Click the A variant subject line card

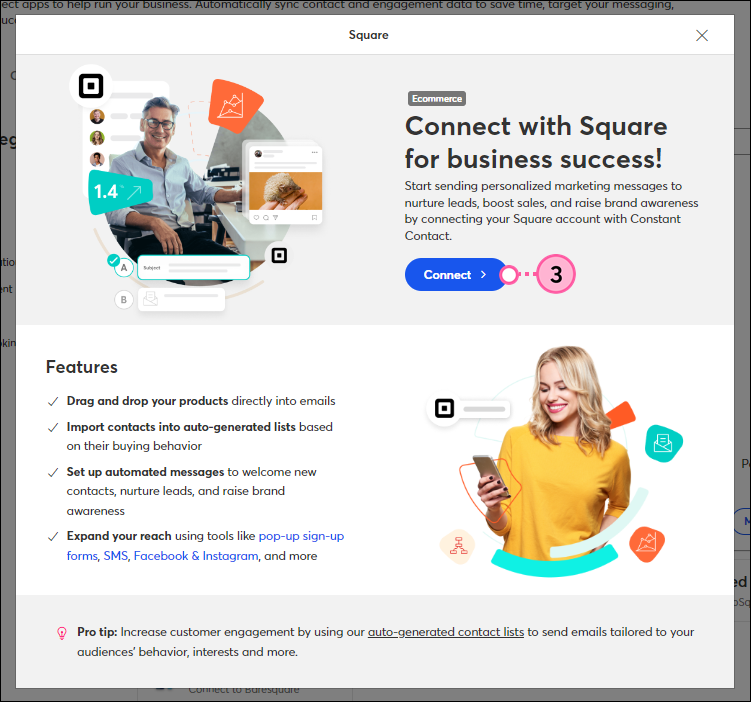pos(193,268)
